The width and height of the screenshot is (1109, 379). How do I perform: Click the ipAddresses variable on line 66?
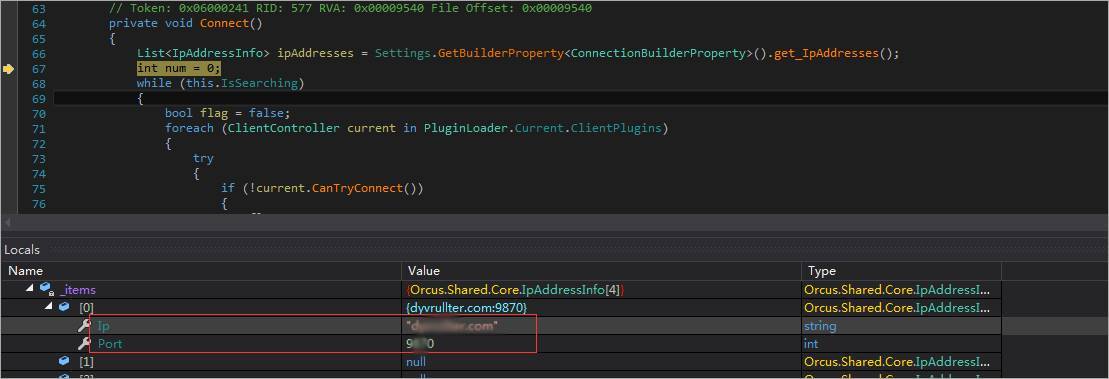click(315, 54)
